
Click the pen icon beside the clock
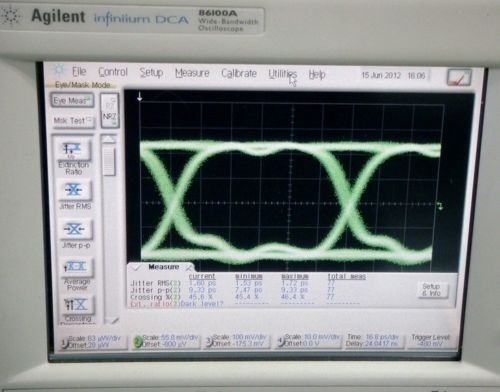pyautogui.click(x=459, y=78)
